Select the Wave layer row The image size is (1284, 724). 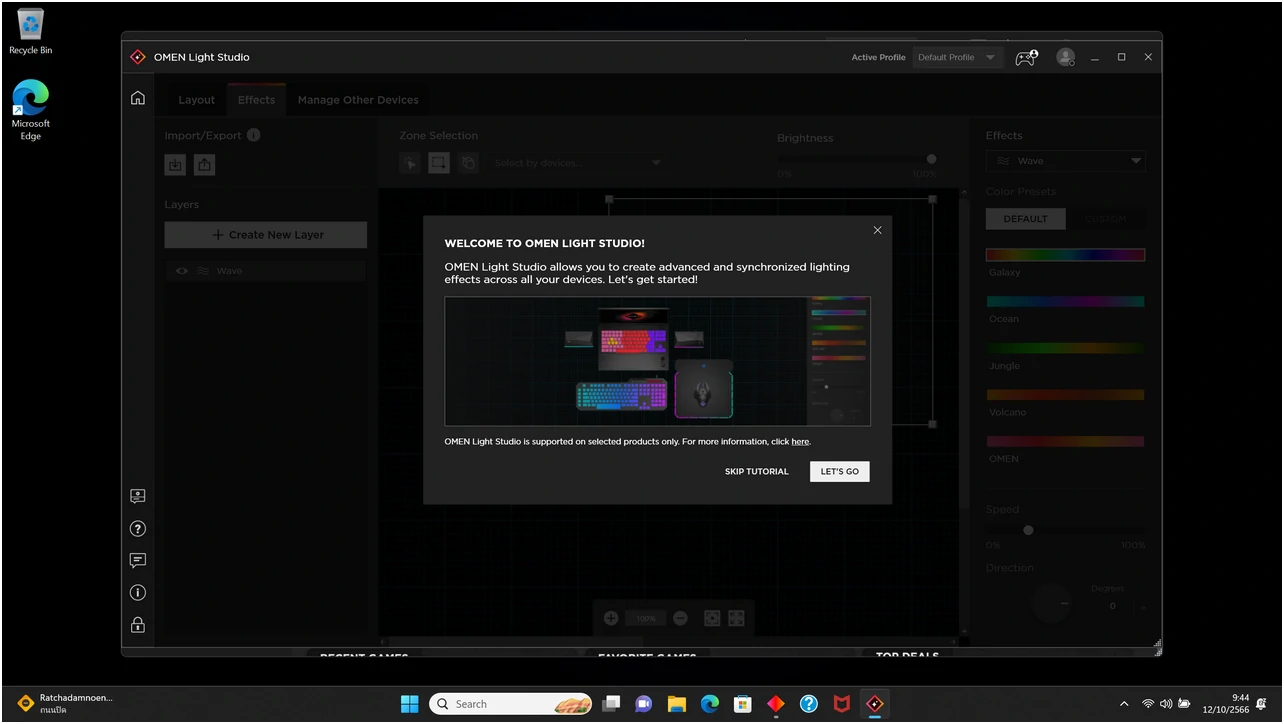tap(266, 271)
